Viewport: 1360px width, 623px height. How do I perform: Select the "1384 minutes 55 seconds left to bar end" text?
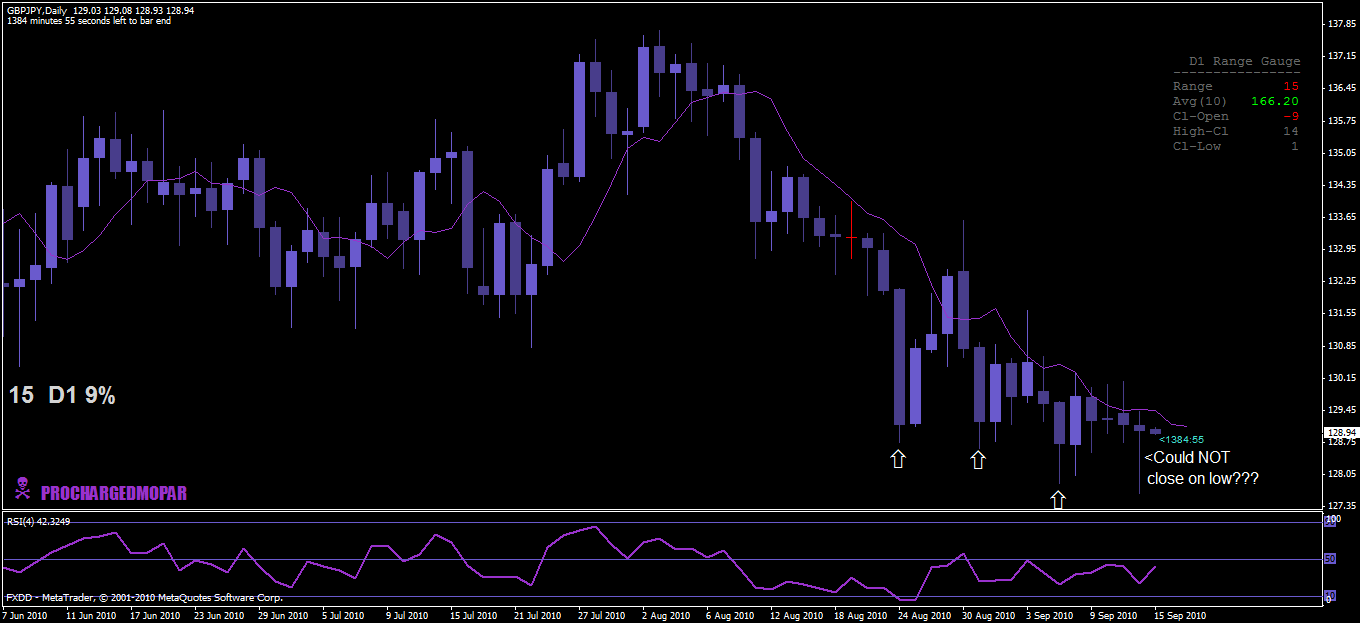(89, 21)
